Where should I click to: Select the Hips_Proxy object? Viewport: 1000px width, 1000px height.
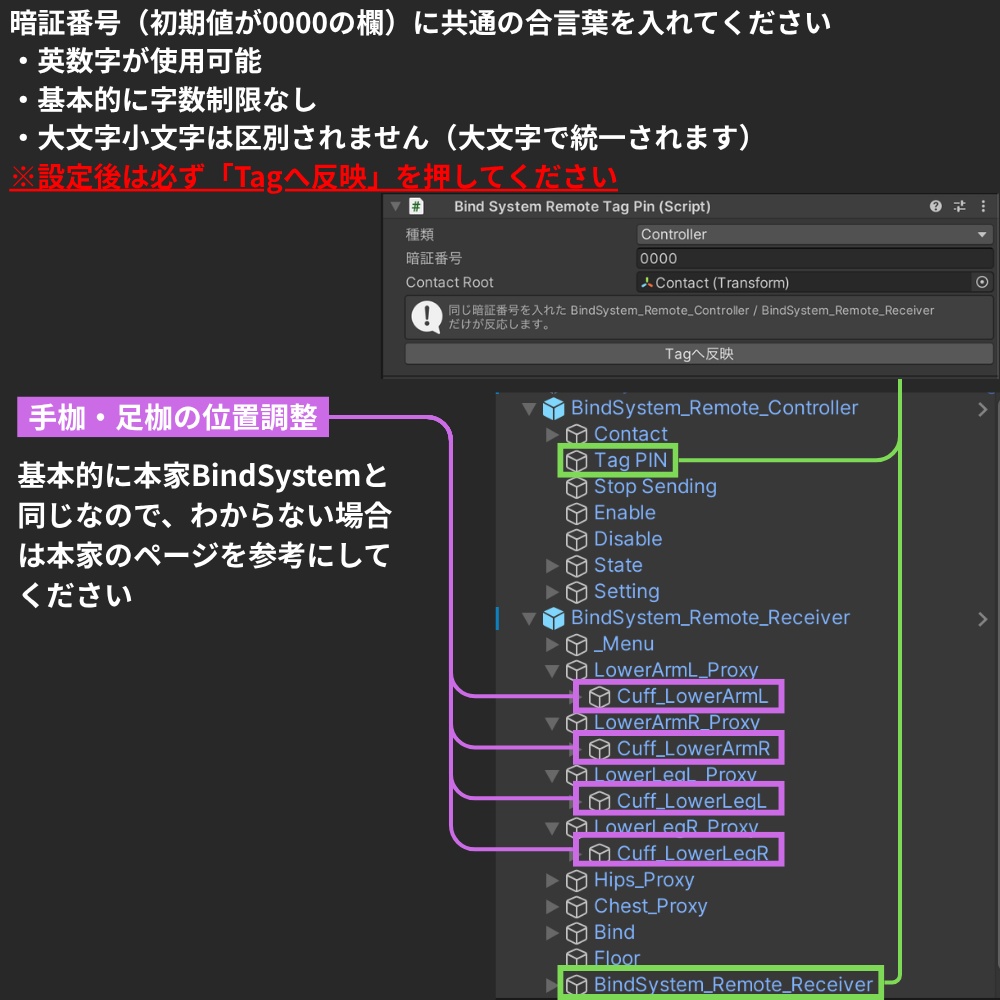pos(643,880)
